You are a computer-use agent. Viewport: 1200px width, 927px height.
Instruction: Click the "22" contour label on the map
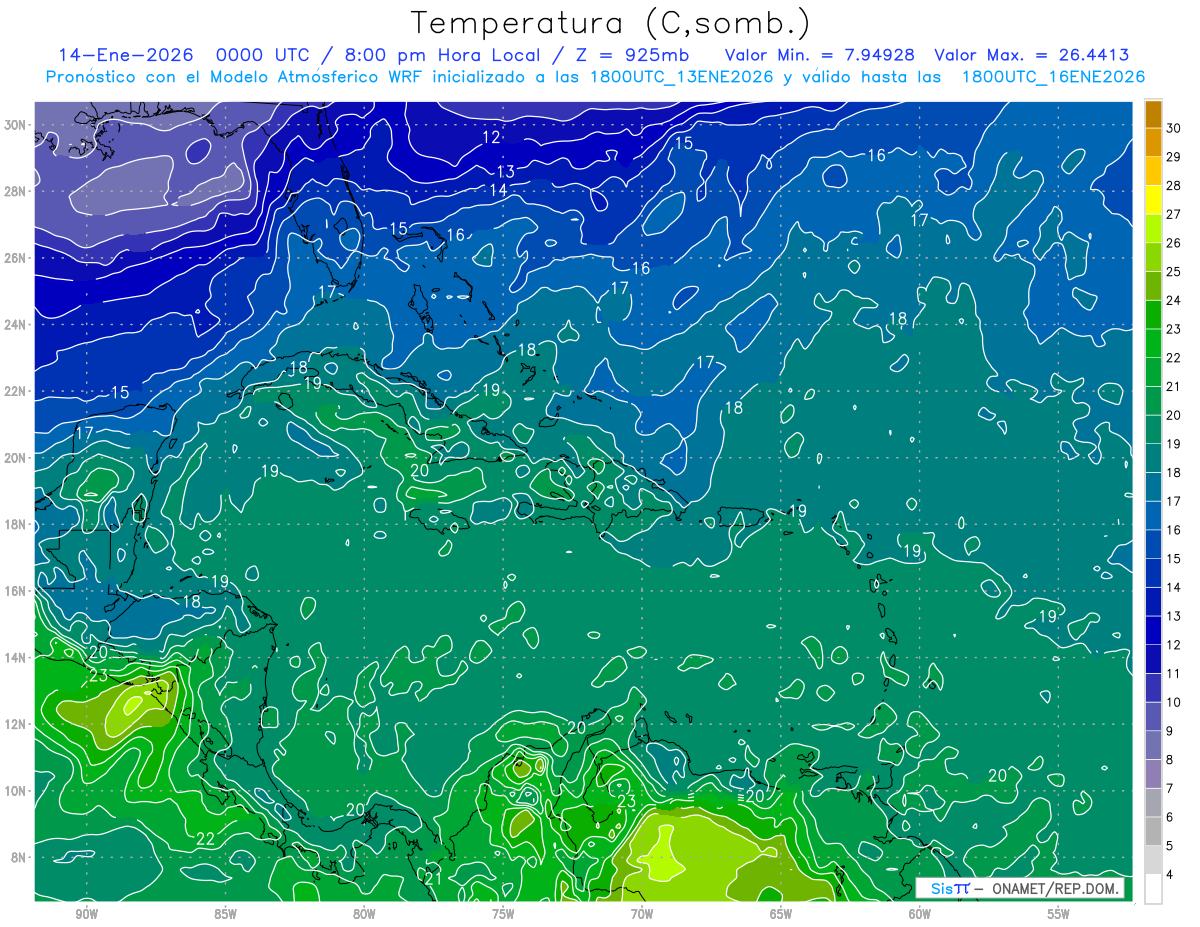click(206, 838)
